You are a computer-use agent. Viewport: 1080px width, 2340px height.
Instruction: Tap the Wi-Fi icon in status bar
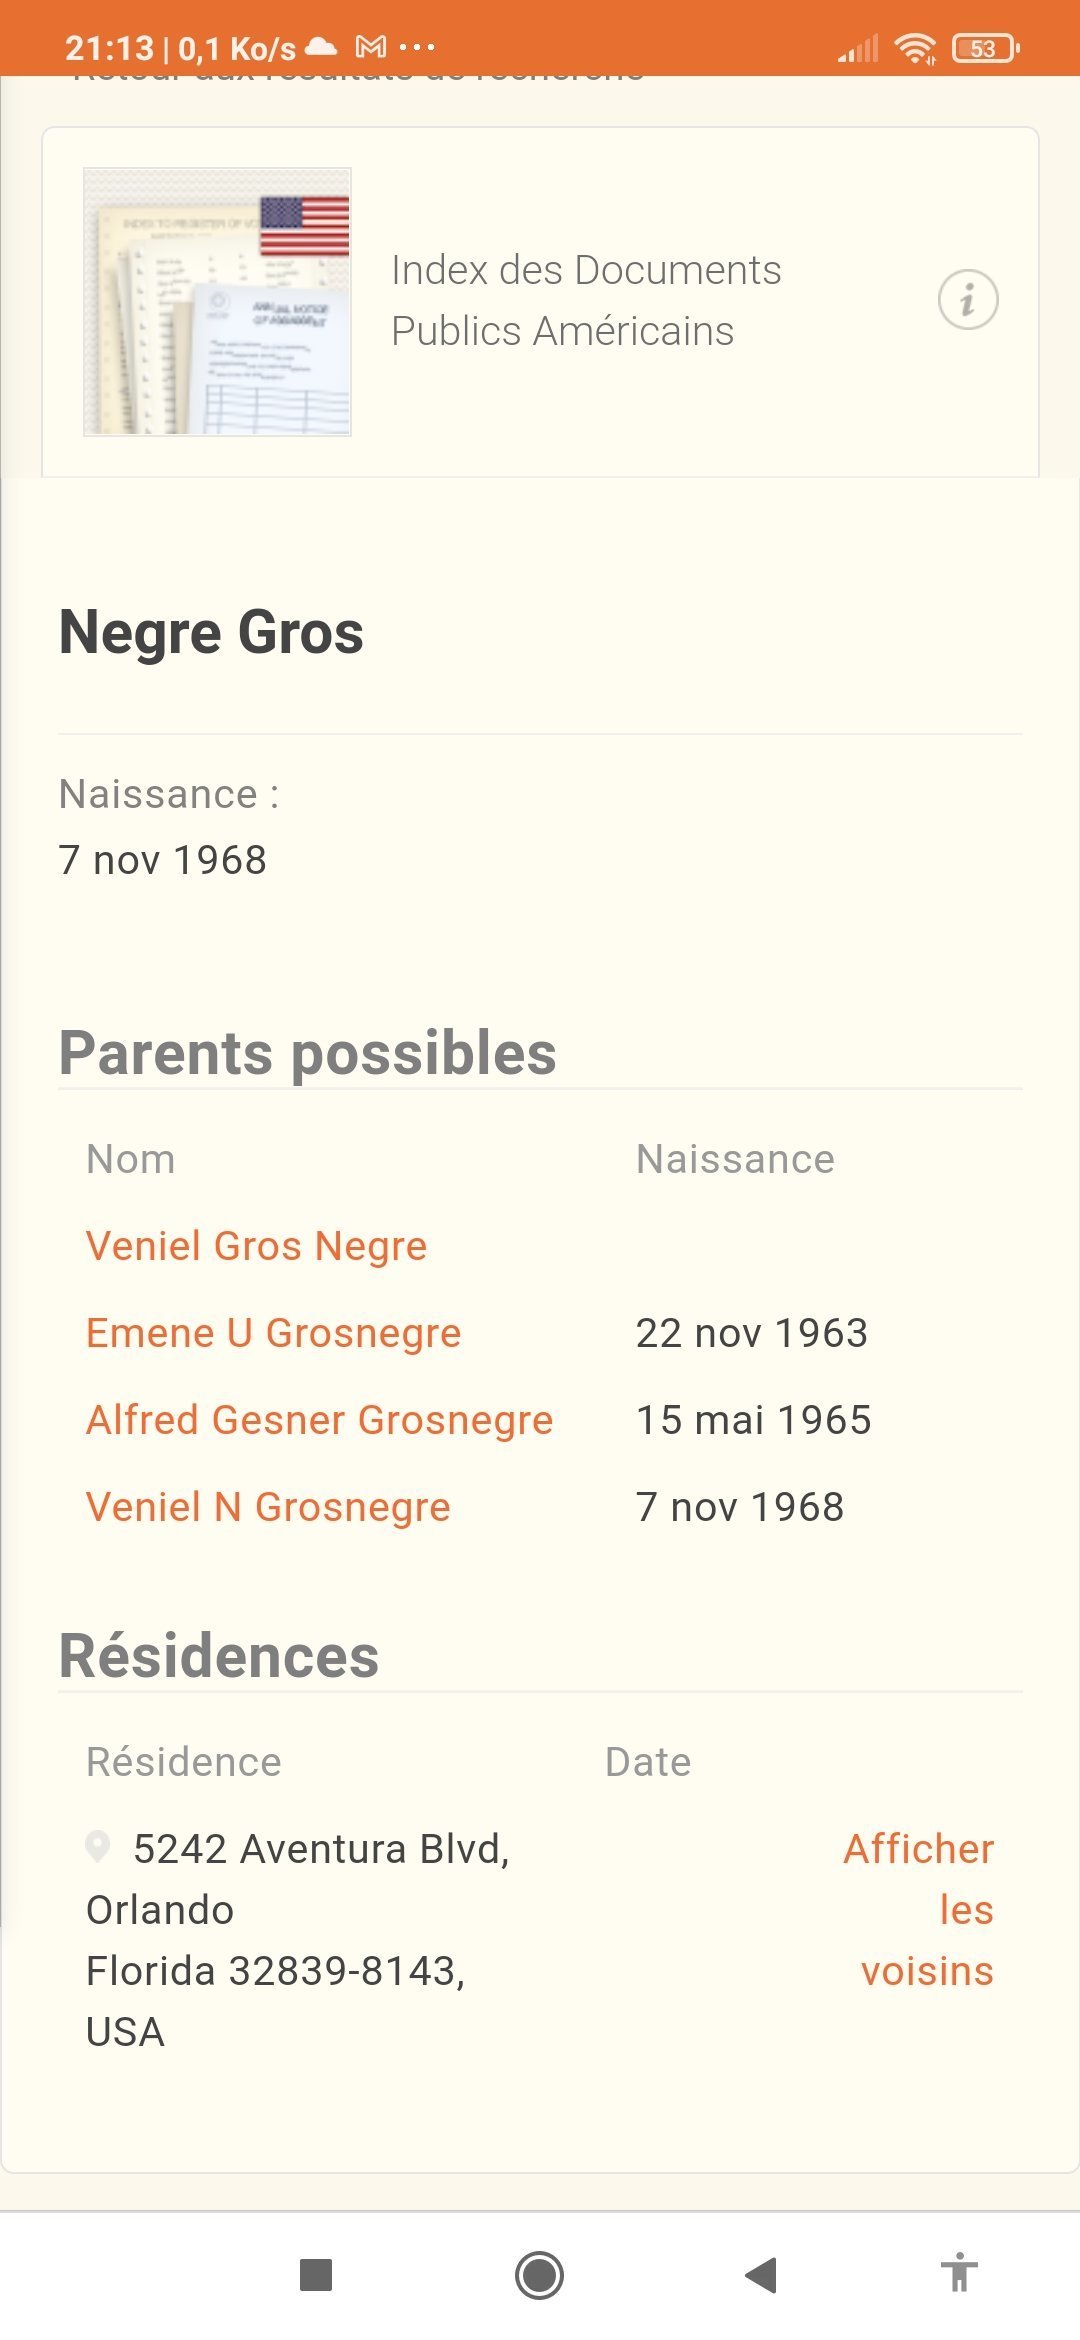click(914, 48)
